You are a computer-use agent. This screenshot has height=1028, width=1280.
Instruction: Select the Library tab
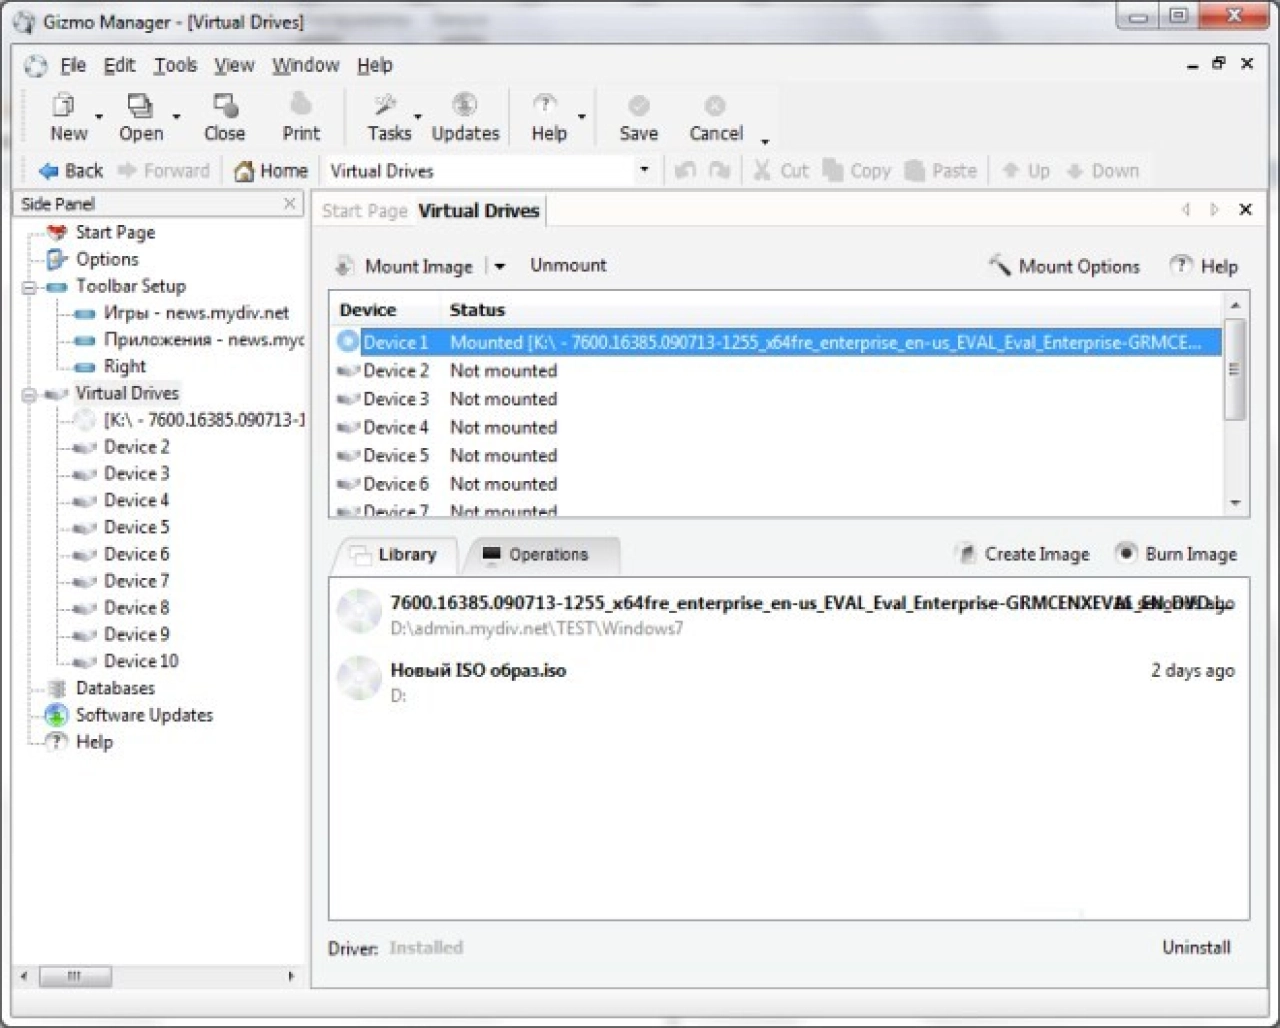point(398,555)
